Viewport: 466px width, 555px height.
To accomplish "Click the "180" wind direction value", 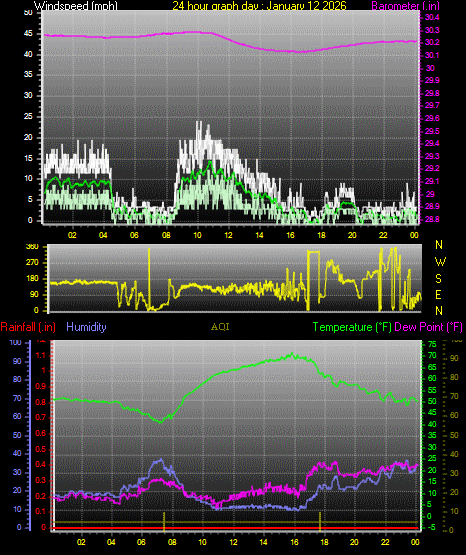I will (x=32, y=279).
